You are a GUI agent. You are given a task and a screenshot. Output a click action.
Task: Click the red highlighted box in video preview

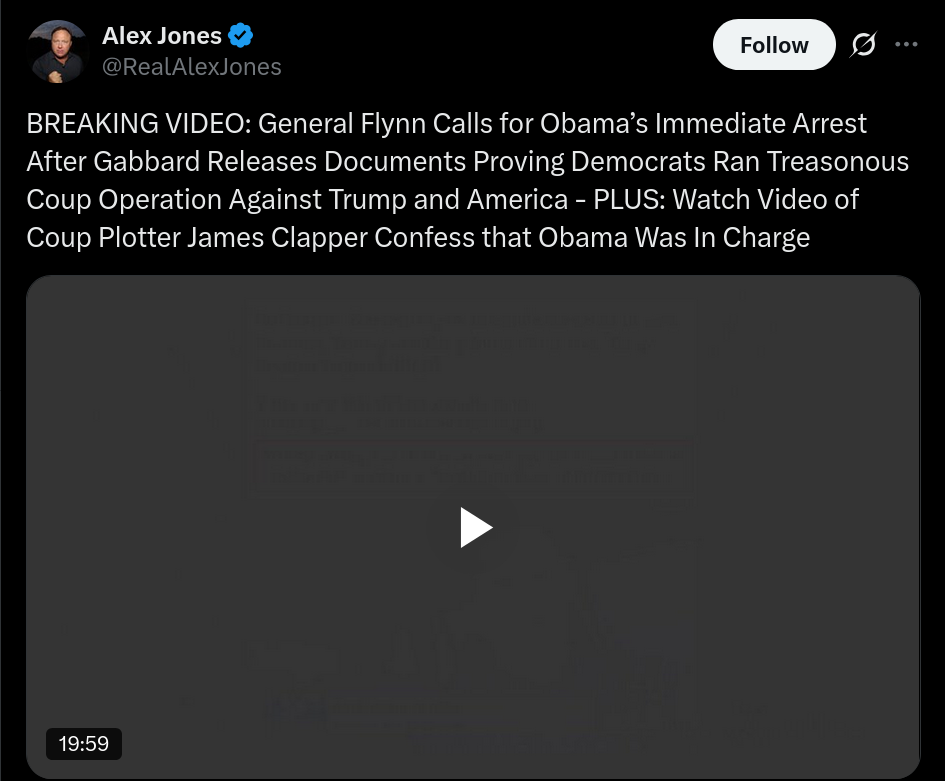click(471, 468)
